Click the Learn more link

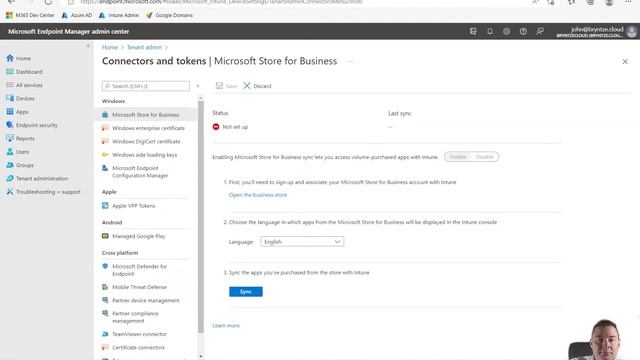tap(226, 326)
